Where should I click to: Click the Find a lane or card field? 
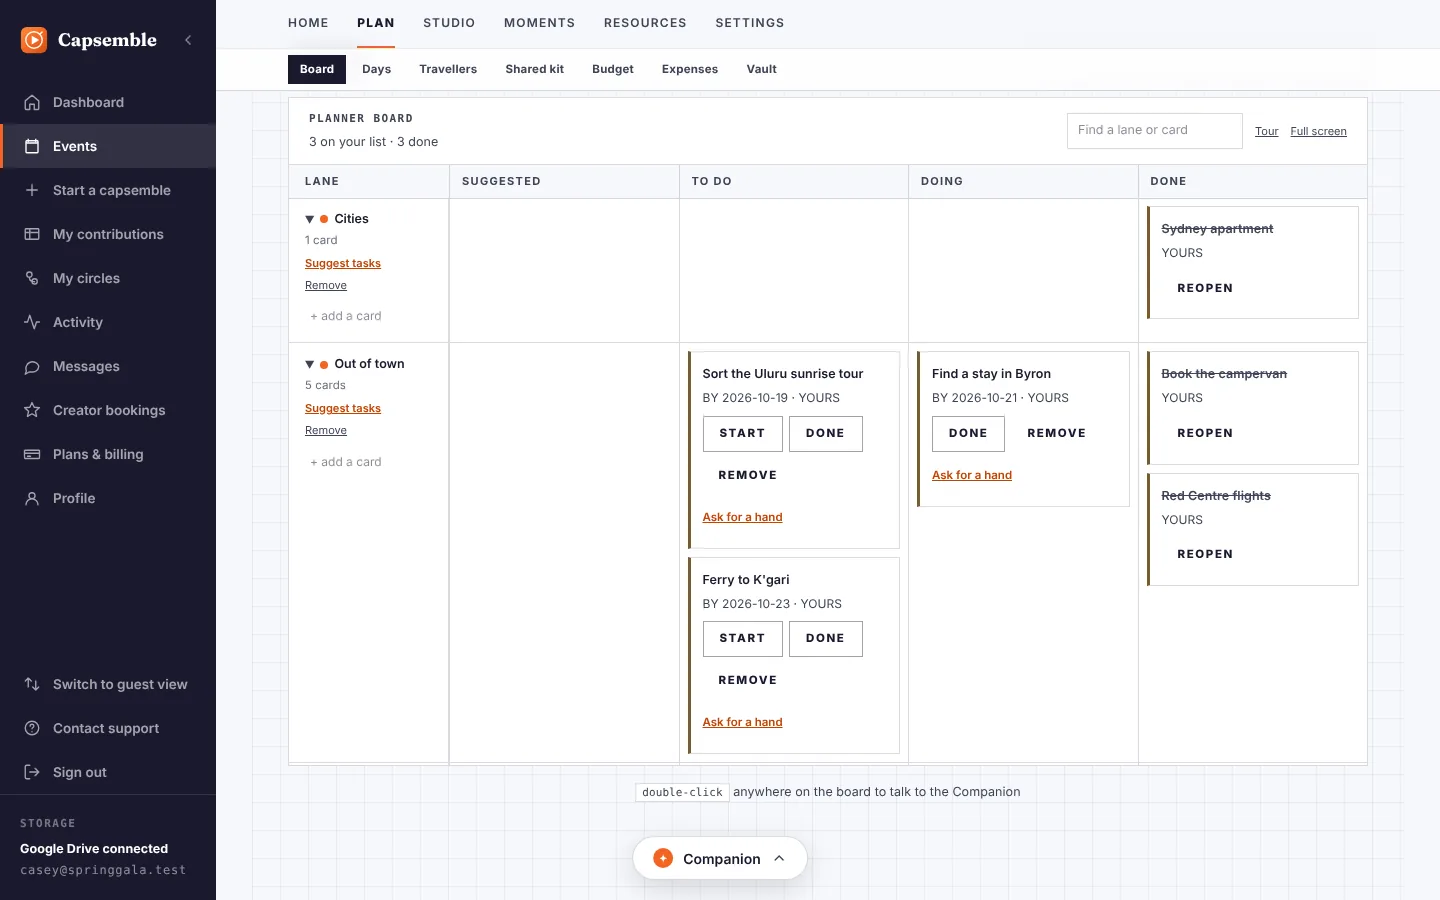click(x=1154, y=130)
